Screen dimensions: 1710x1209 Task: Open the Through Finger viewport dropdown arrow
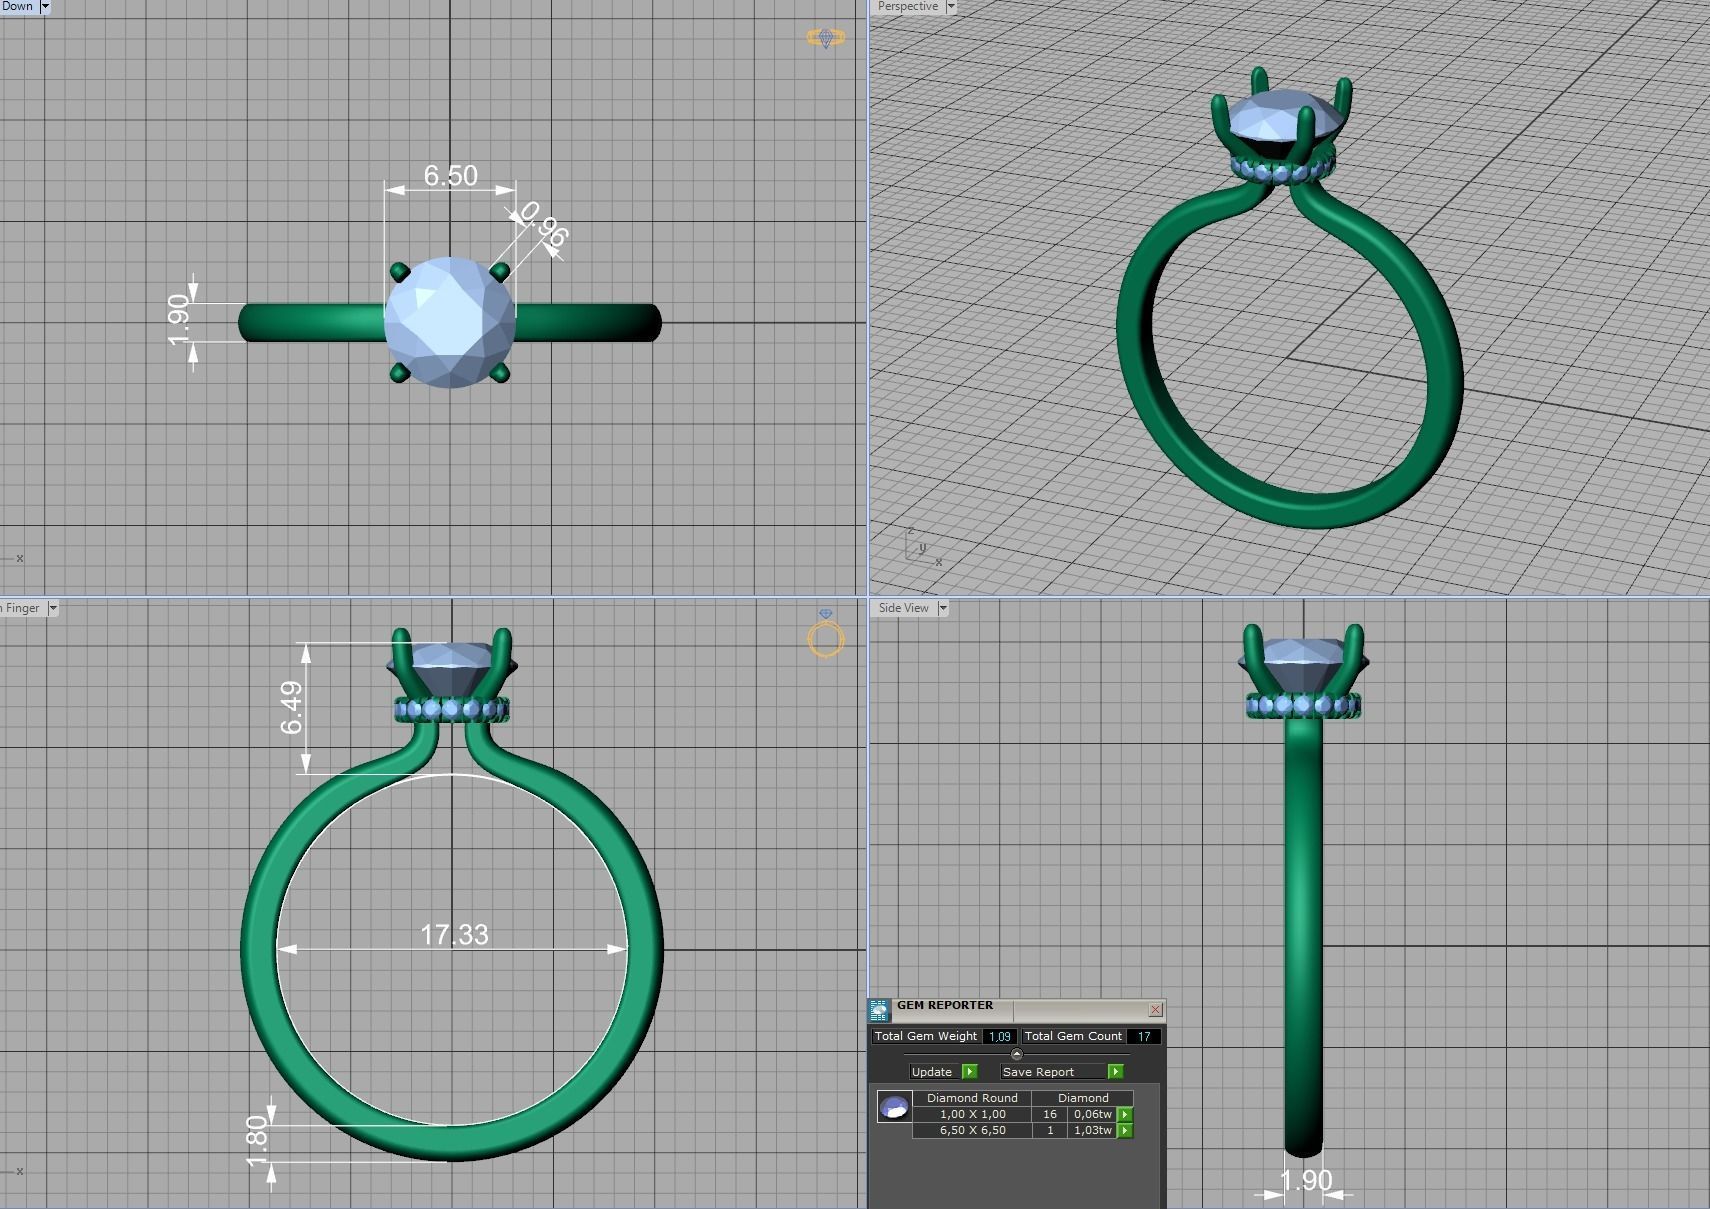[53, 608]
